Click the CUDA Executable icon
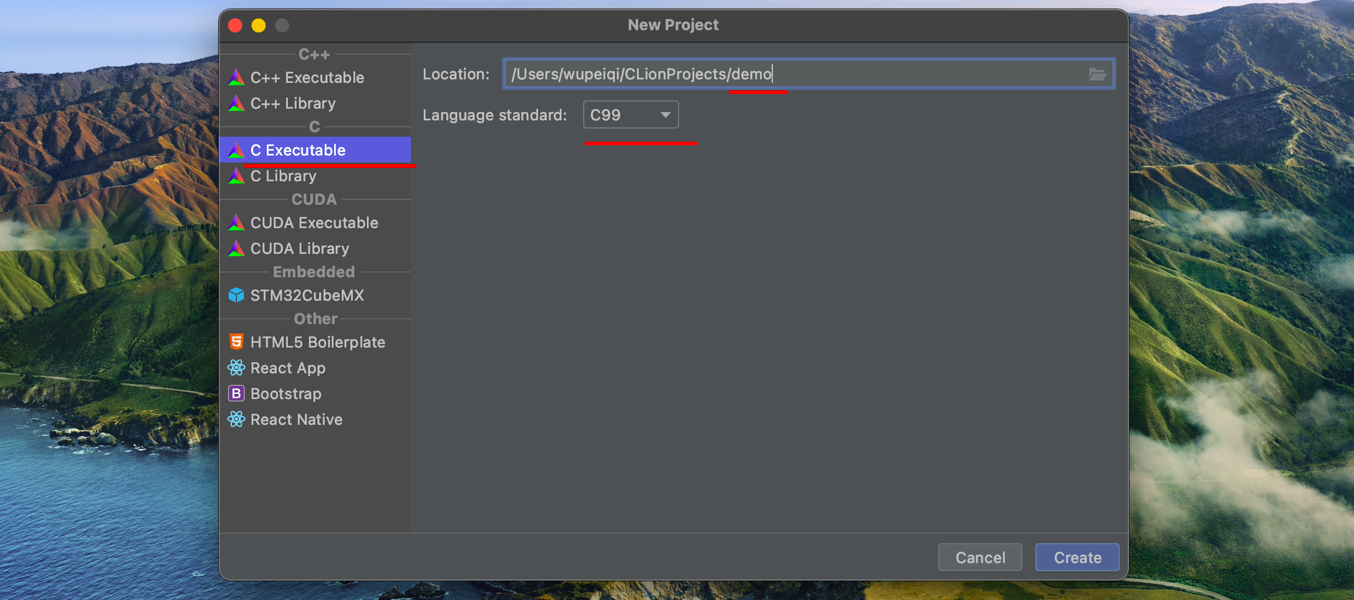Screen dimensions: 1354x600 pyautogui.click(x=236, y=223)
